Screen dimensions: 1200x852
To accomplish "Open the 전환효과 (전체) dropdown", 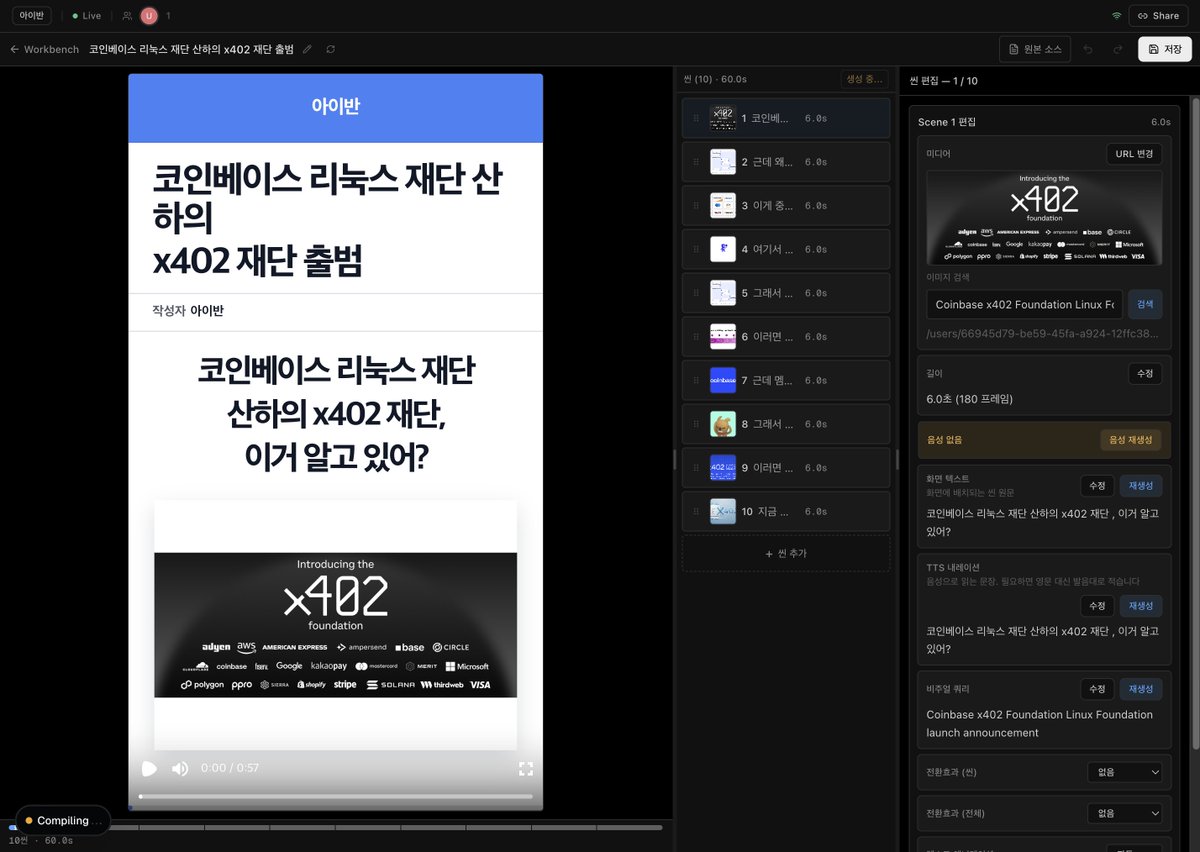I will coord(1125,813).
